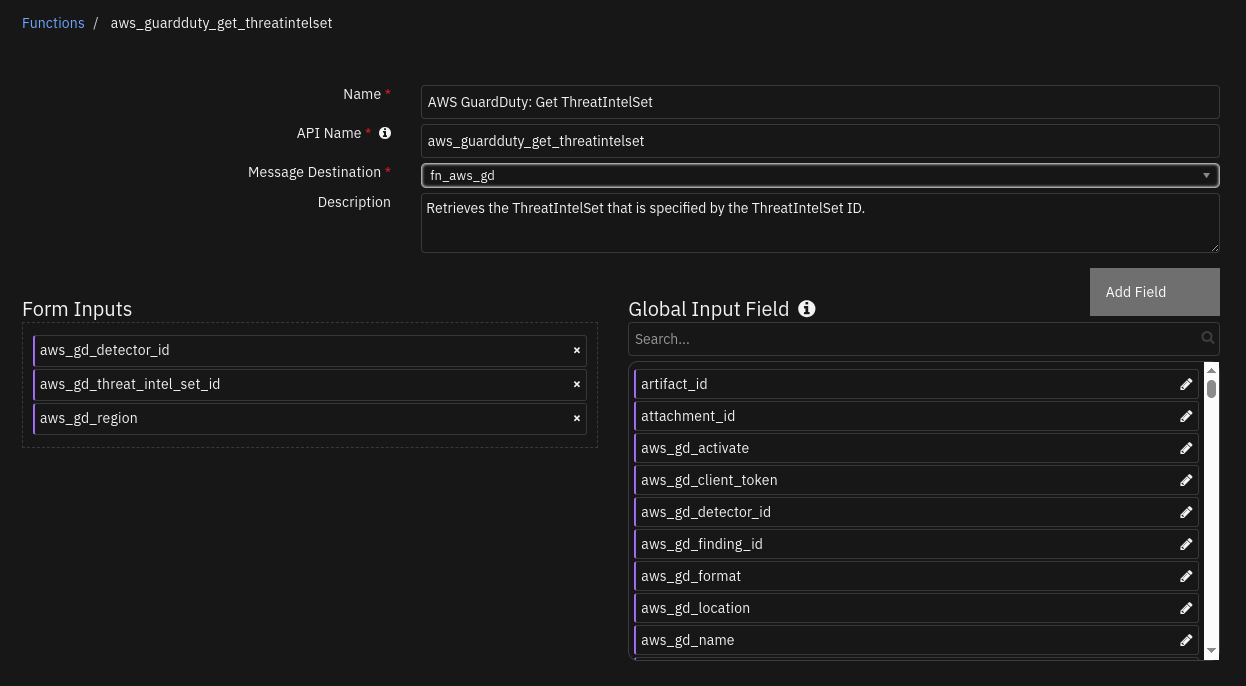This screenshot has width=1246, height=686.
Task: Edit the aws_gd_activate global field
Action: 1186,448
